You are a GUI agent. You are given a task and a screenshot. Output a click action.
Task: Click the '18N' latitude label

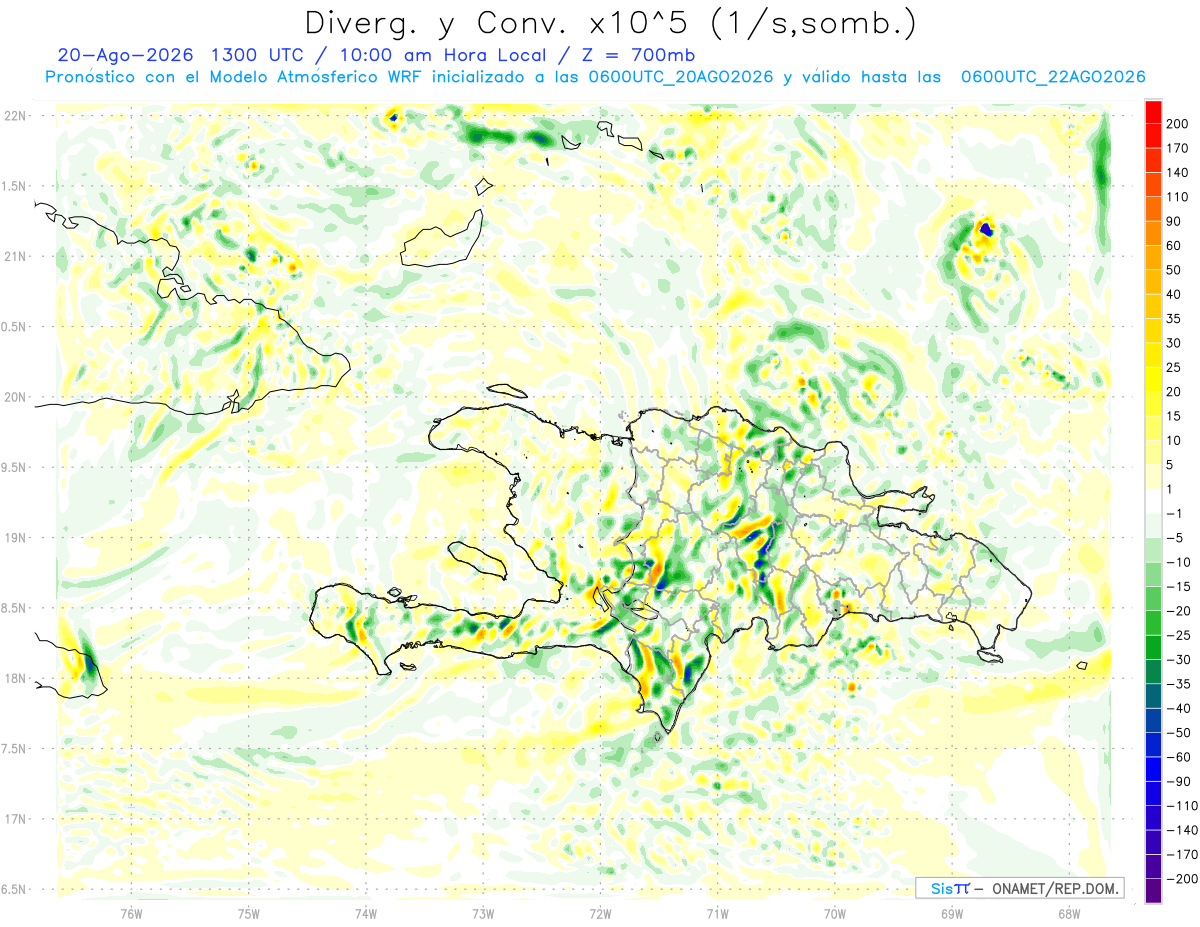[14, 678]
